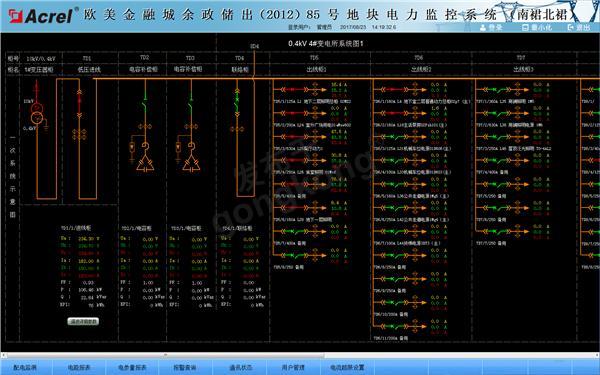Open the 电参量报表 bottom menu
The image size is (600, 375).
click(132, 367)
